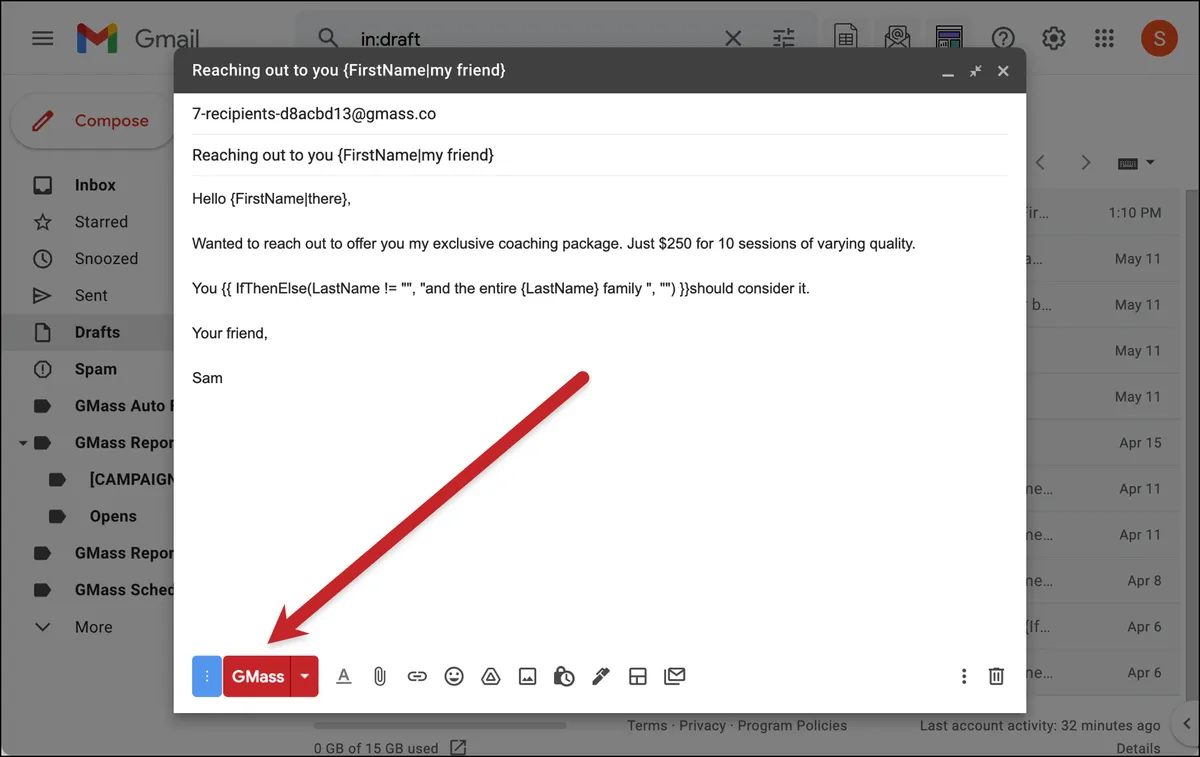Show advanced search options

tap(784, 39)
